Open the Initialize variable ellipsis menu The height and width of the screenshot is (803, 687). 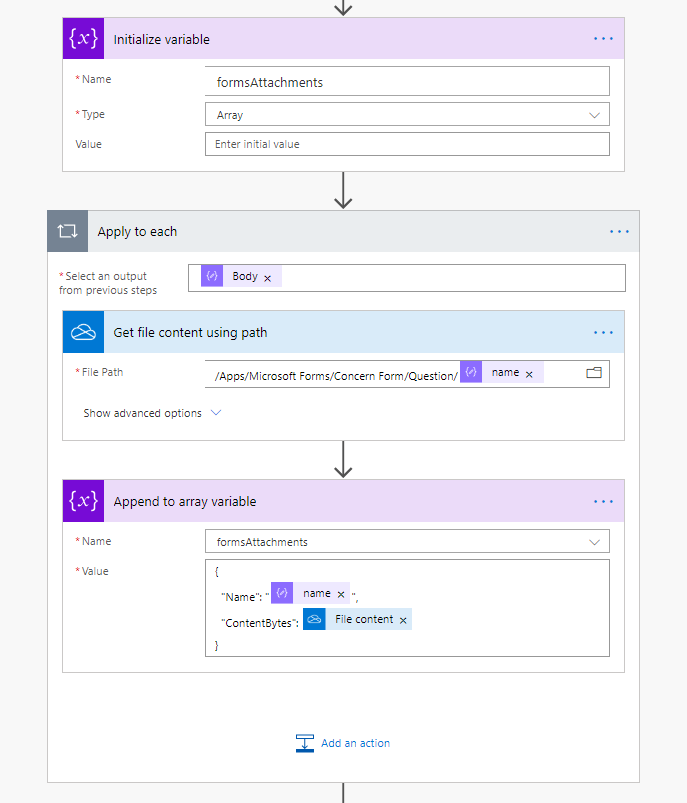603,38
